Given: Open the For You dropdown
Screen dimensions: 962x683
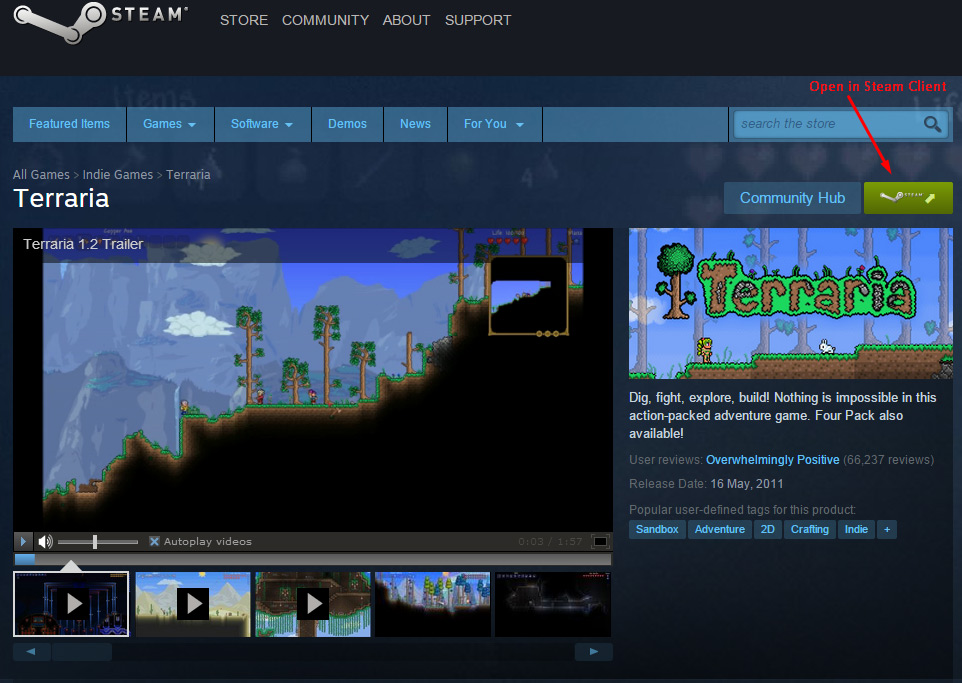Looking at the screenshot, I should [492, 124].
